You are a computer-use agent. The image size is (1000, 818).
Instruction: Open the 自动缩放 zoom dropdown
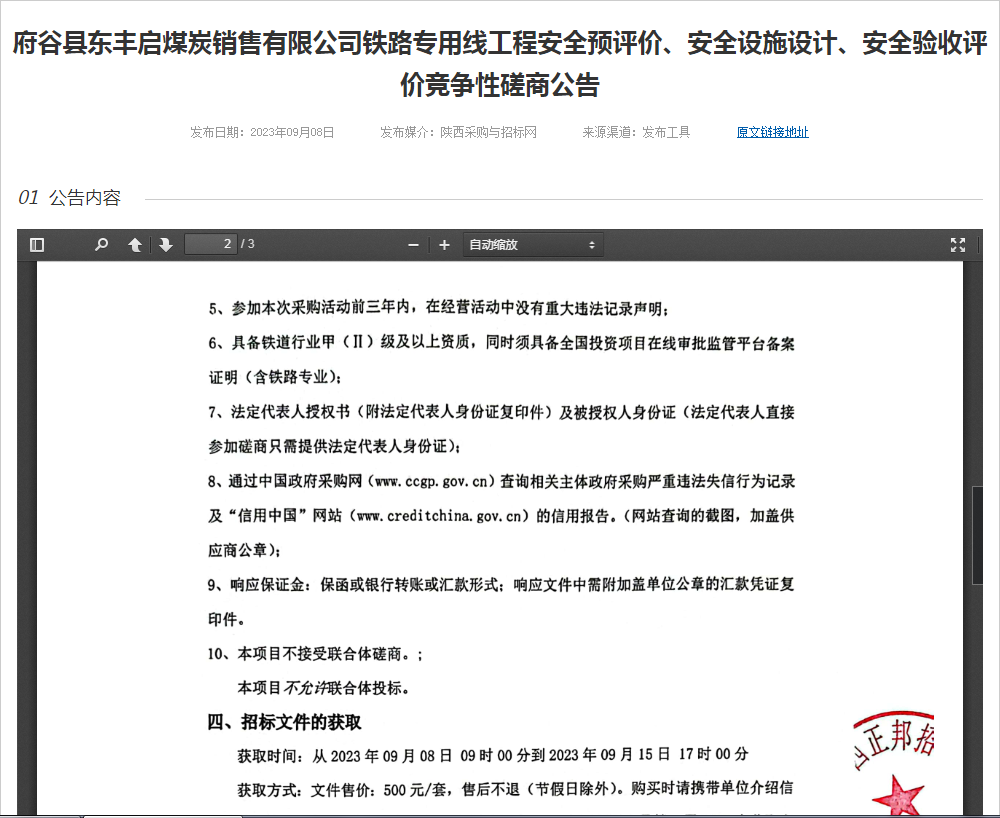[533, 245]
